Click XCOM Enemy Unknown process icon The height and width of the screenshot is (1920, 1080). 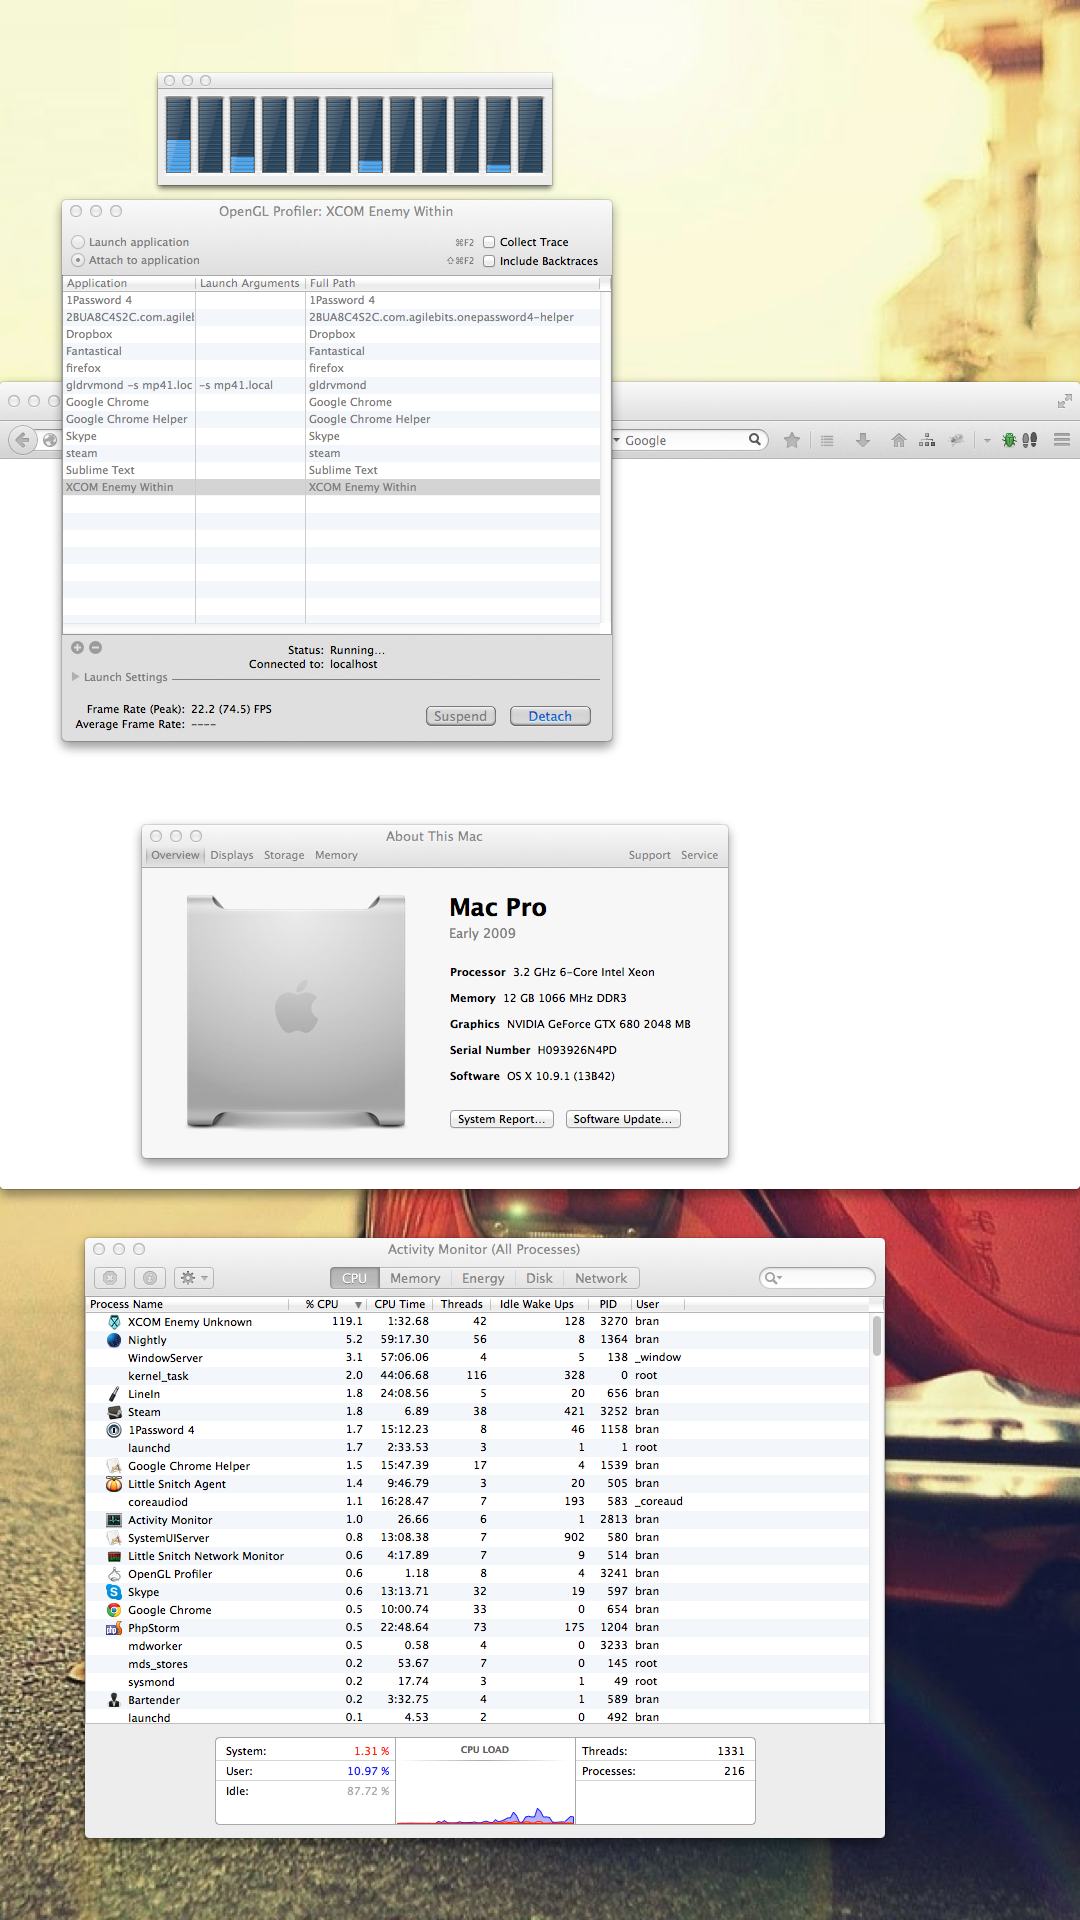click(114, 1322)
